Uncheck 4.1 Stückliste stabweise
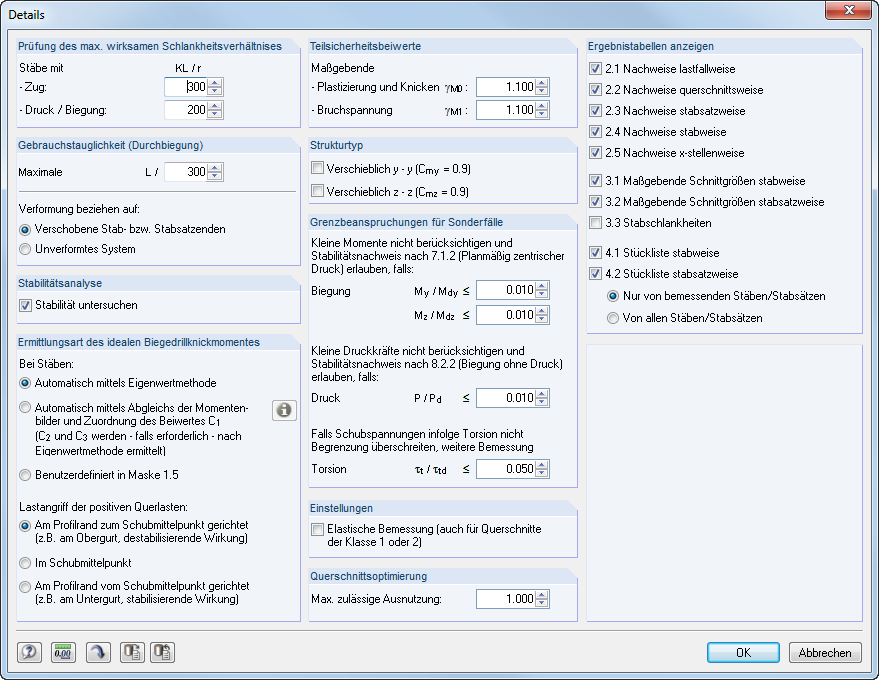Image resolution: width=879 pixels, height=680 pixels. click(595, 253)
